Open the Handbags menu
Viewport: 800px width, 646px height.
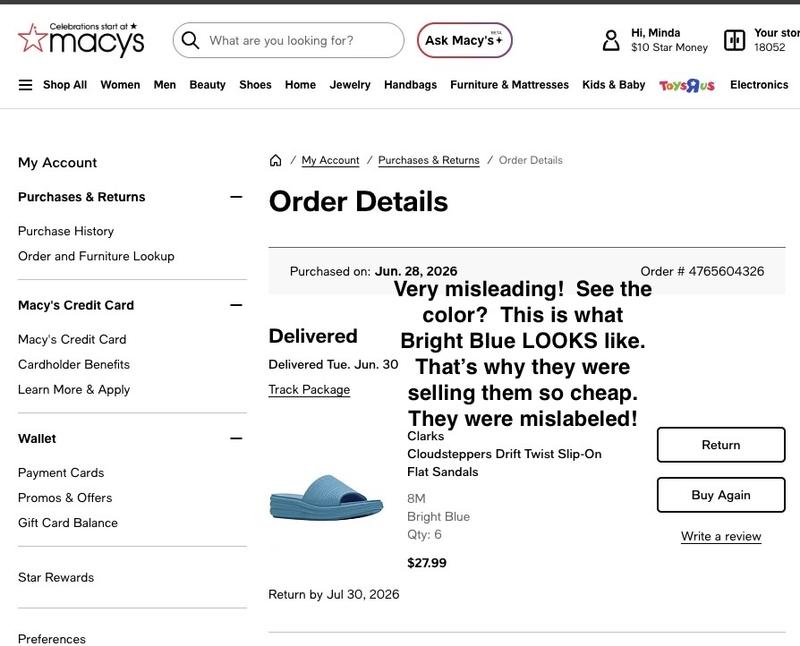point(410,85)
